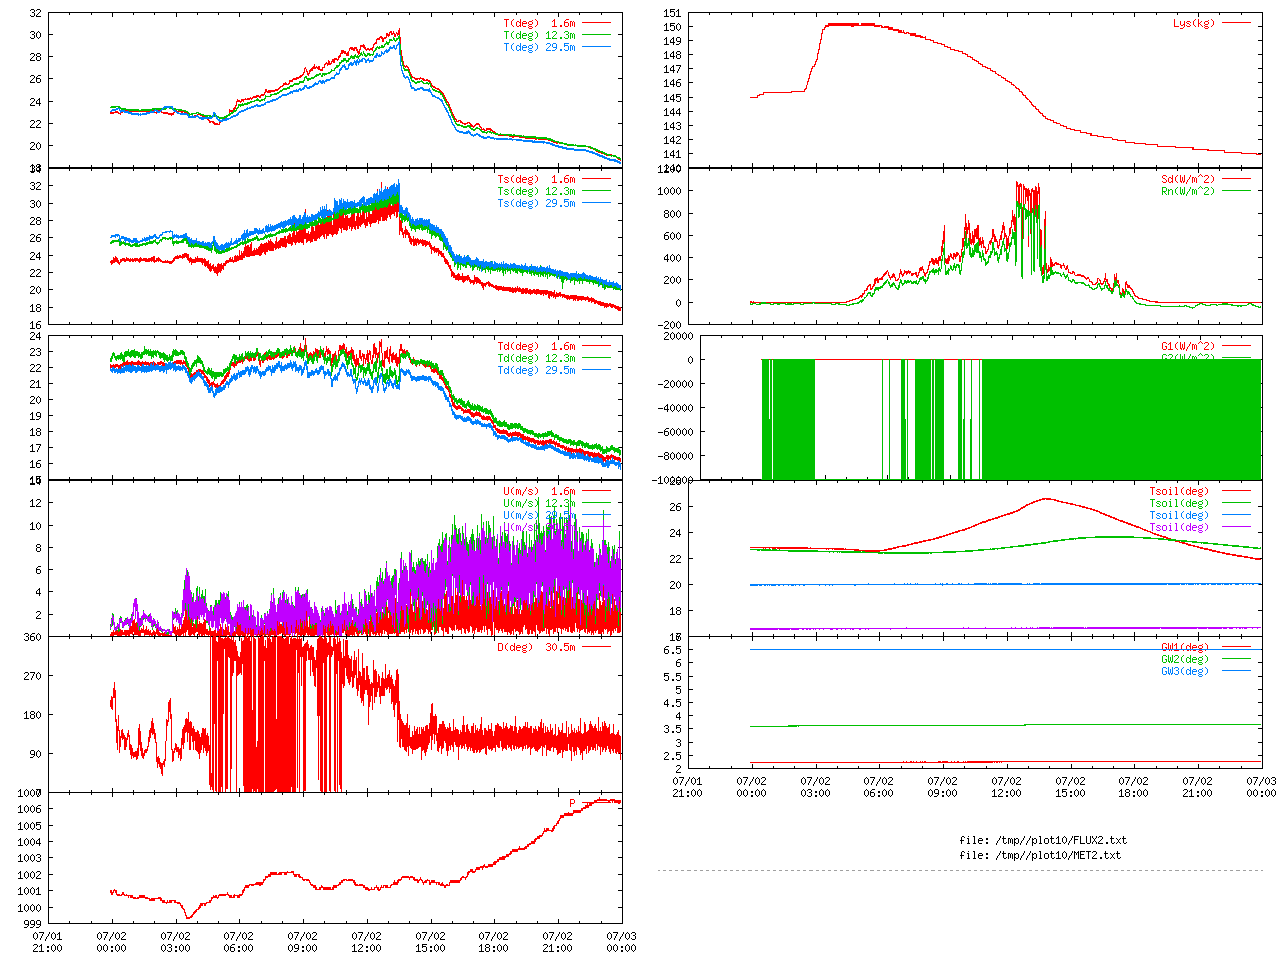Viewport: 1280px width, 960px height.
Task: Click the 'U(m/s) 1.6m' legend label
Action: (x=539, y=491)
